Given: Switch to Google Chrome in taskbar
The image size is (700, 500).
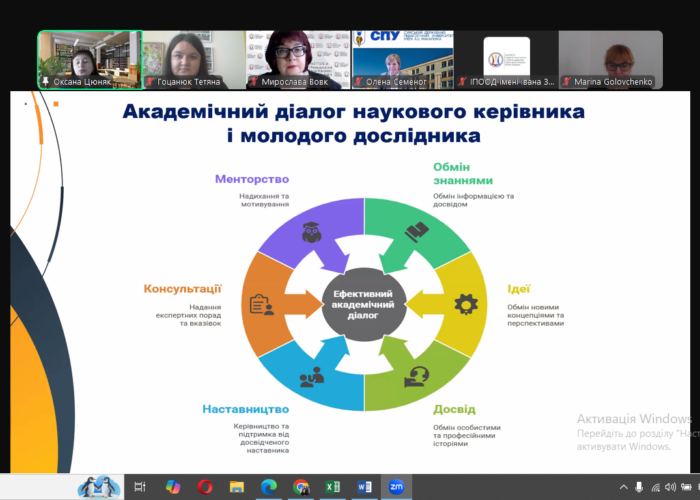Looking at the screenshot, I should pos(300,487).
